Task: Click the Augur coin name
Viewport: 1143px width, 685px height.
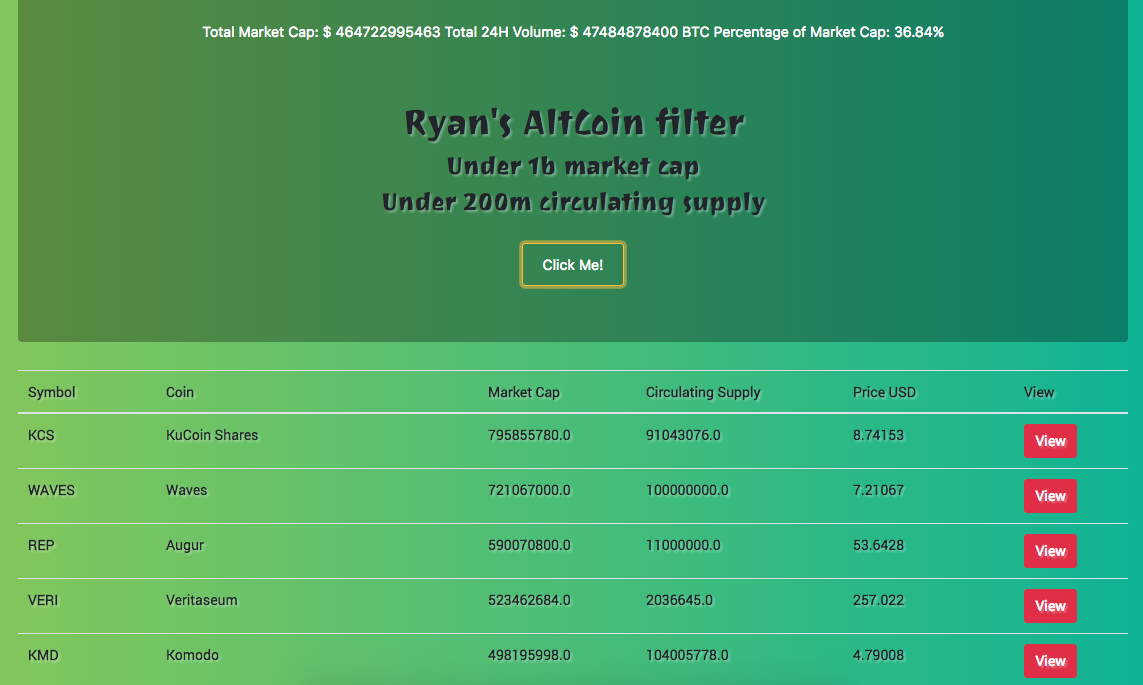Action: click(185, 545)
